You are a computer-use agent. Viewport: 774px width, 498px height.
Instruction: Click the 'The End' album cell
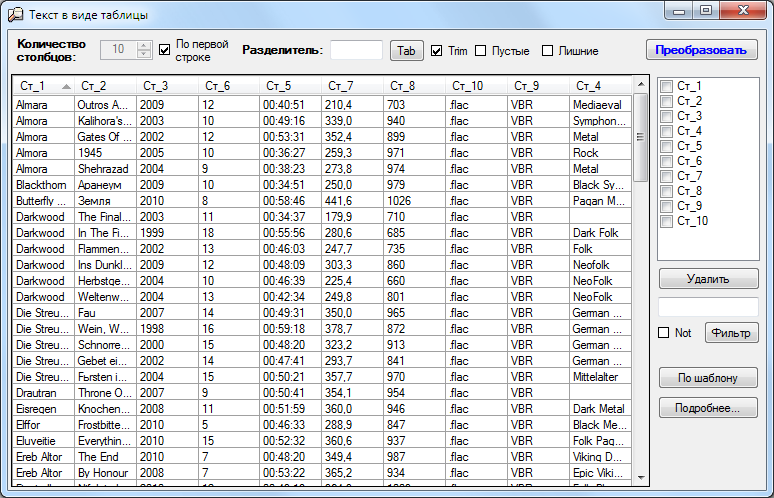point(106,457)
